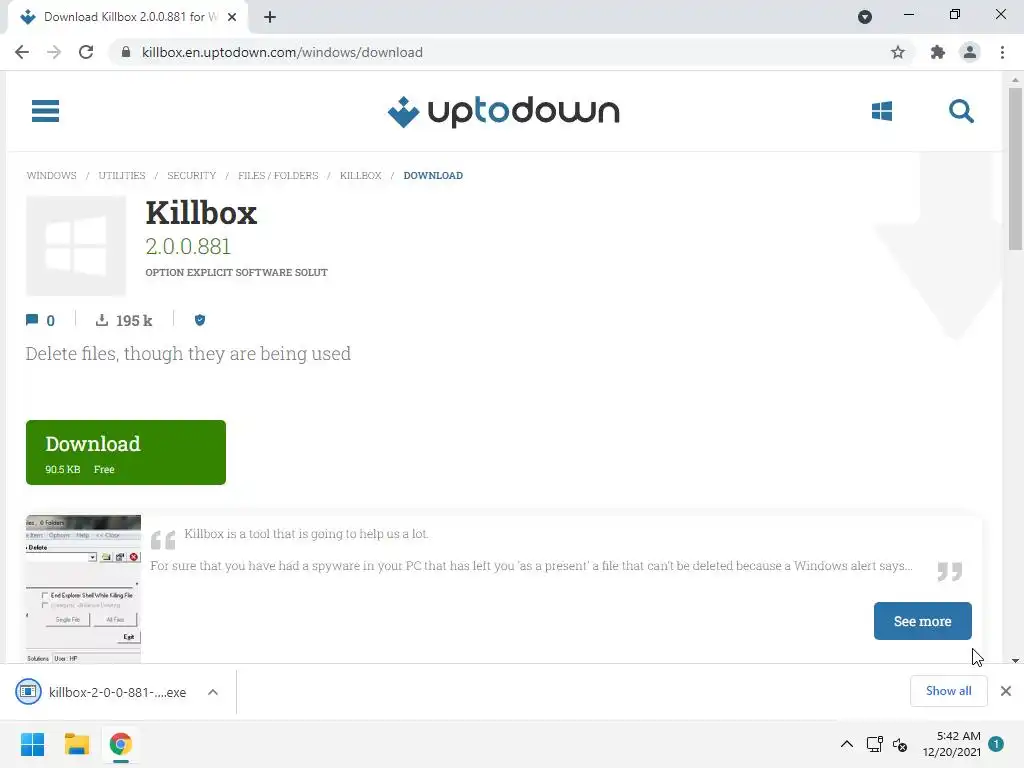Click the green Download button
This screenshot has height=768, width=1024.
(x=126, y=453)
